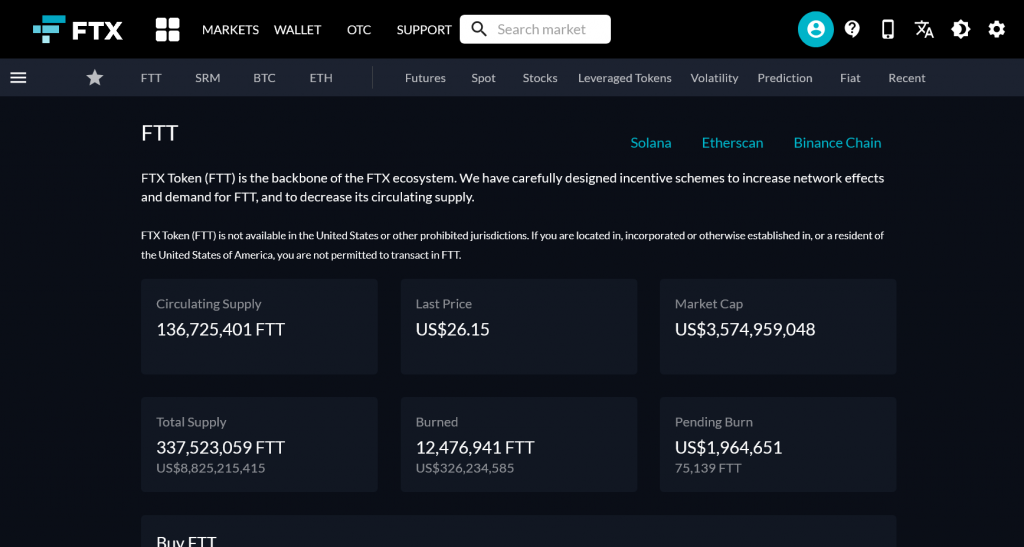1024x547 pixels.
Task: Click the Last Price value US$26.15
Action: [x=453, y=329]
